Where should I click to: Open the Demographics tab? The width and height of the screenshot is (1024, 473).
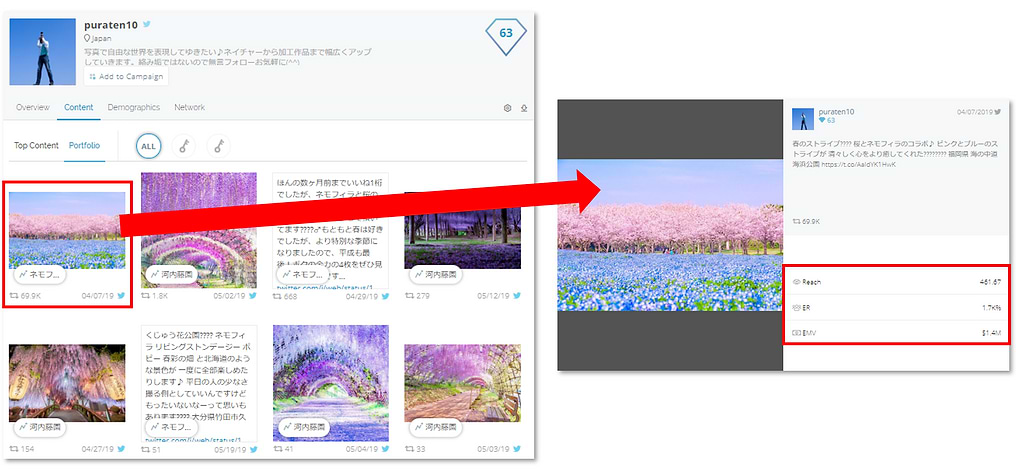pyautogui.click(x=134, y=107)
